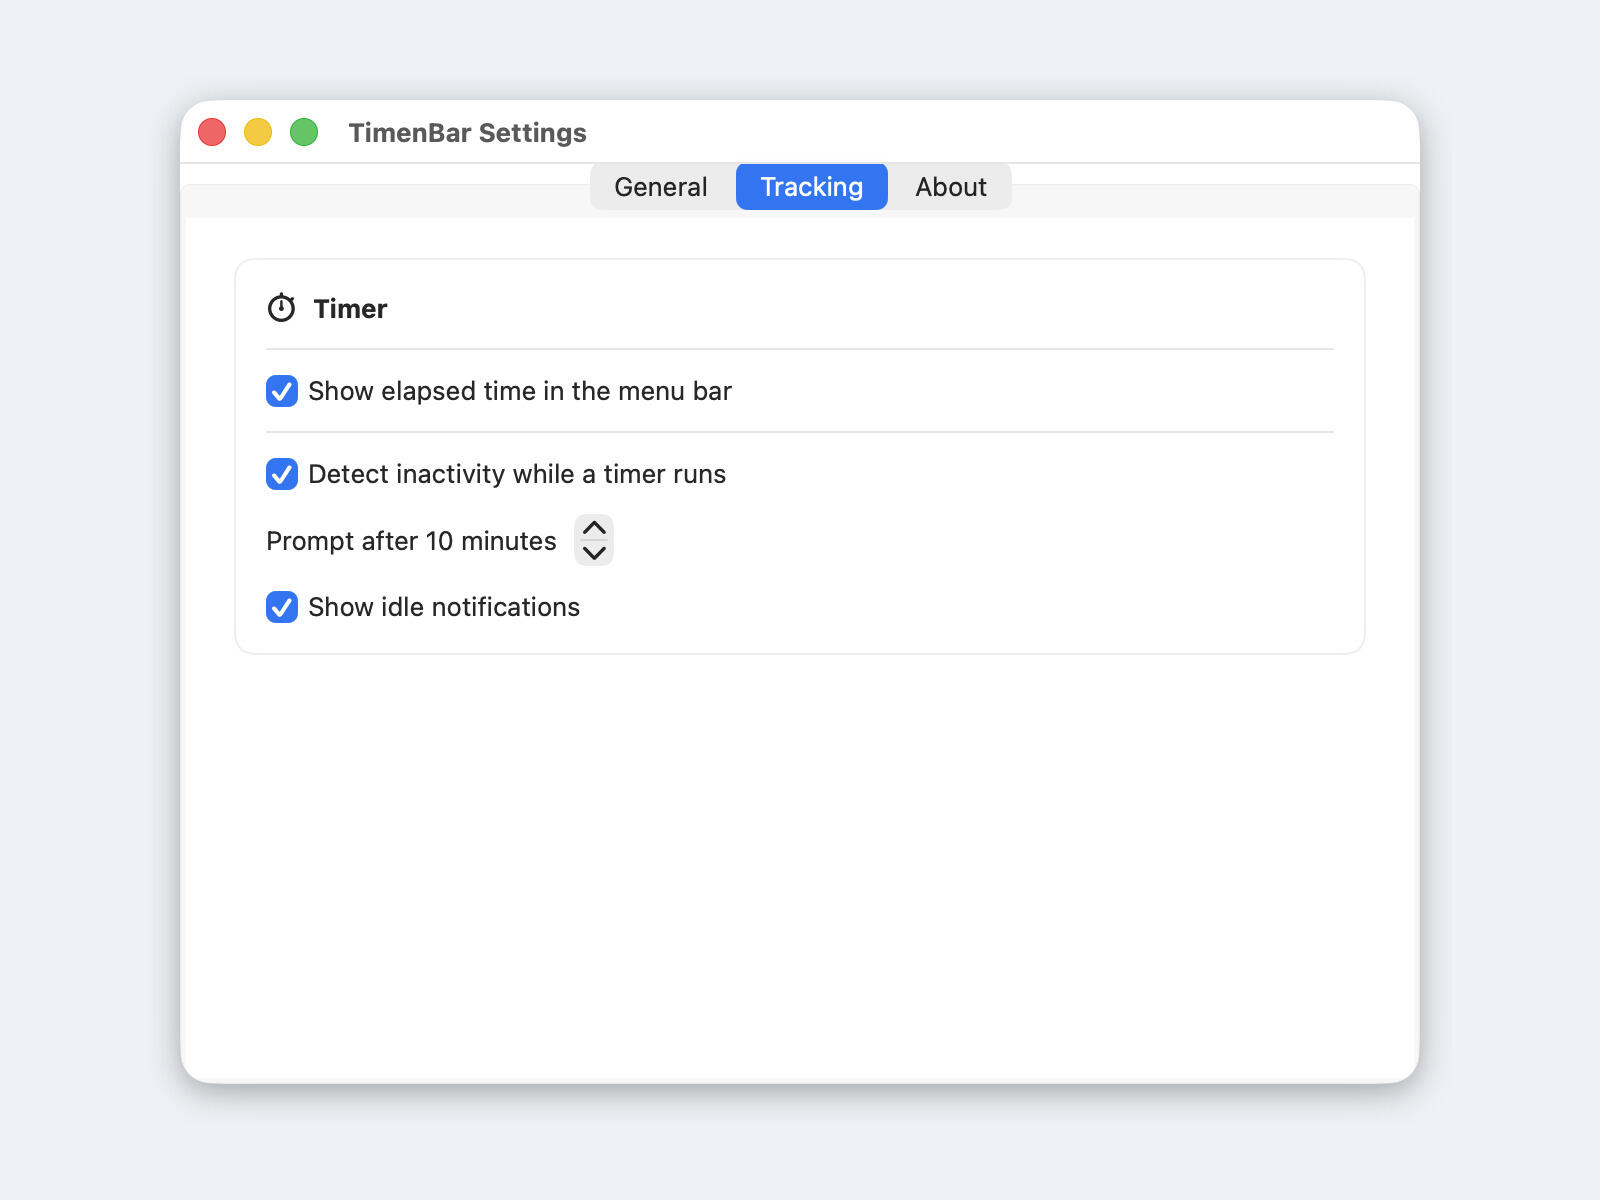The image size is (1600, 1200).
Task: Select the Tracking tab
Action: tap(812, 187)
